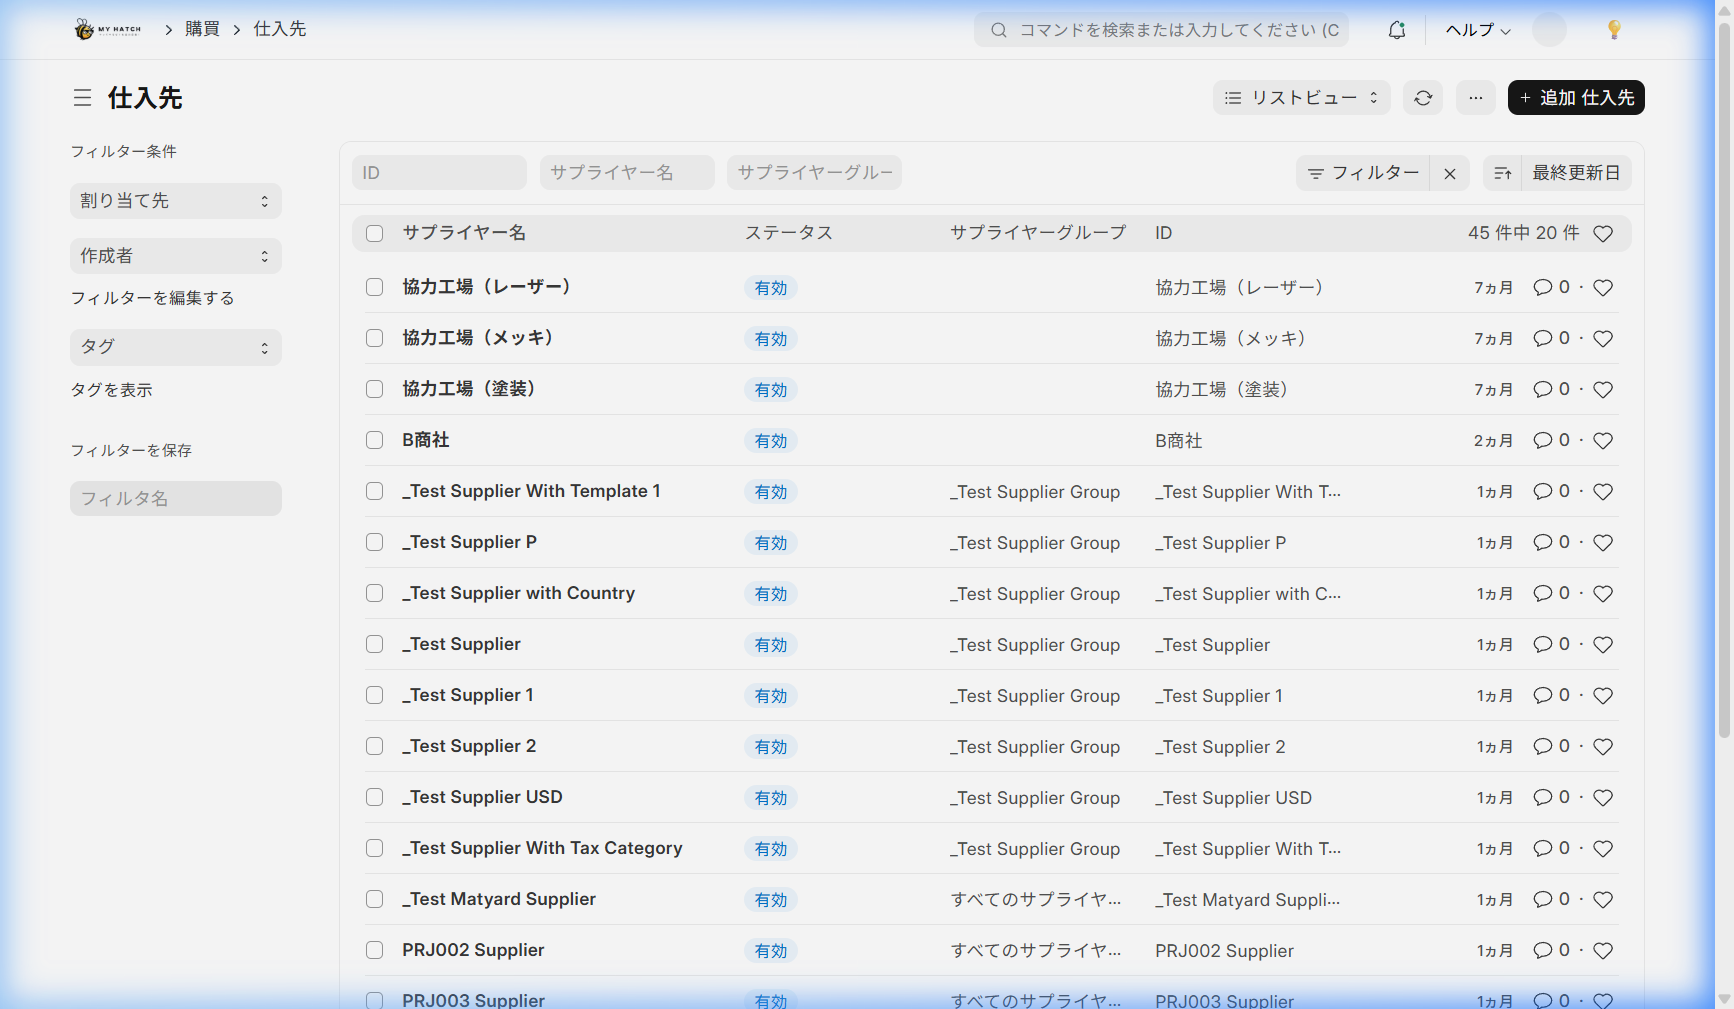Viewport: 1734px width, 1009px height.
Task: Click the sort direction toggle icon
Action: pos(1502,173)
